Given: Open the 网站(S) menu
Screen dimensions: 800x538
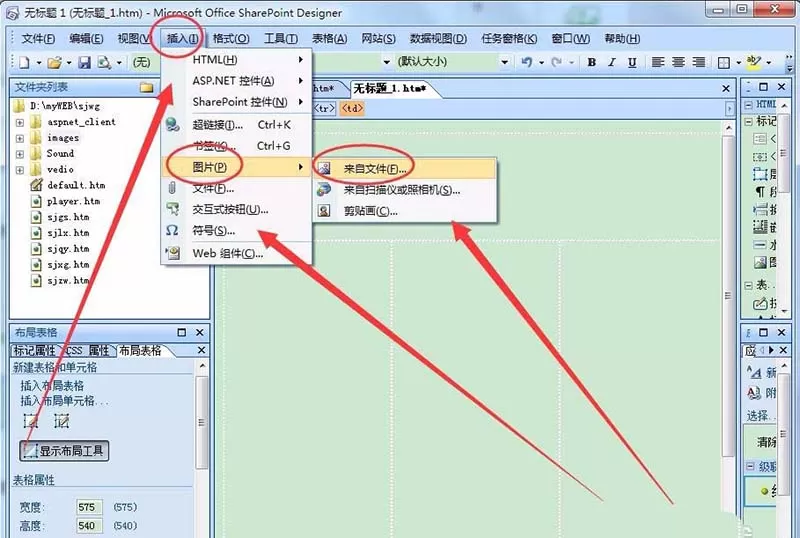Looking at the screenshot, I should (379, 39).
